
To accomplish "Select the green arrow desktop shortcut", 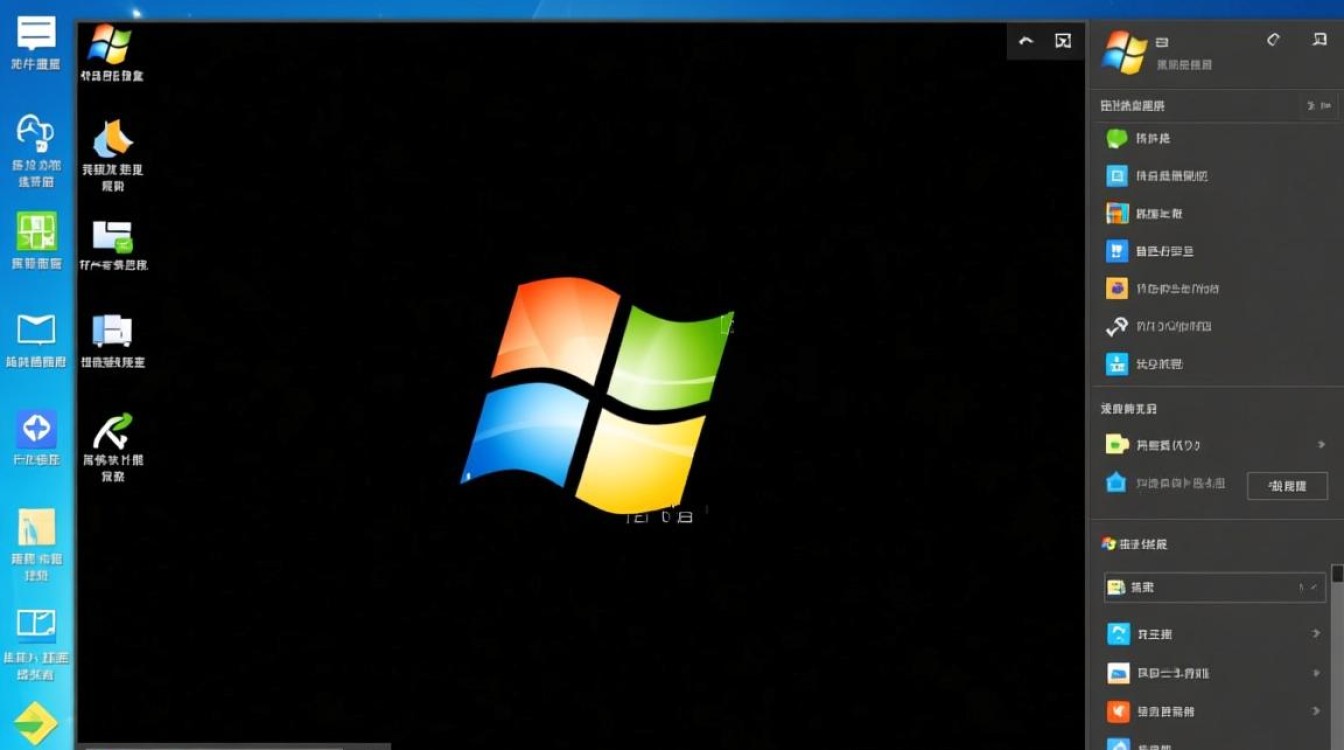I will click(x=113, y=432).
